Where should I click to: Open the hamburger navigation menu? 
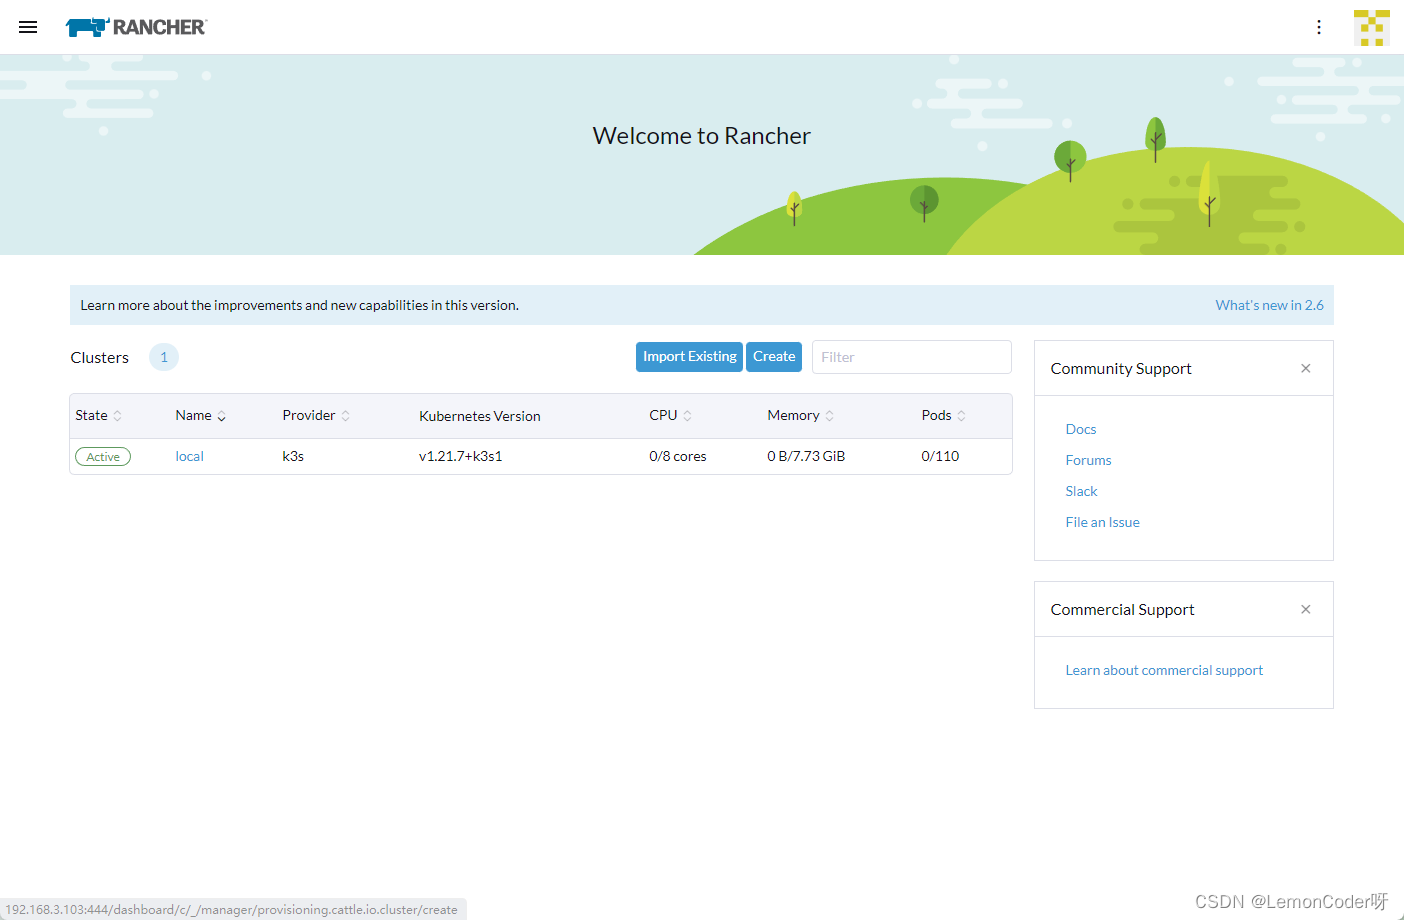click(x=28, y=27)
